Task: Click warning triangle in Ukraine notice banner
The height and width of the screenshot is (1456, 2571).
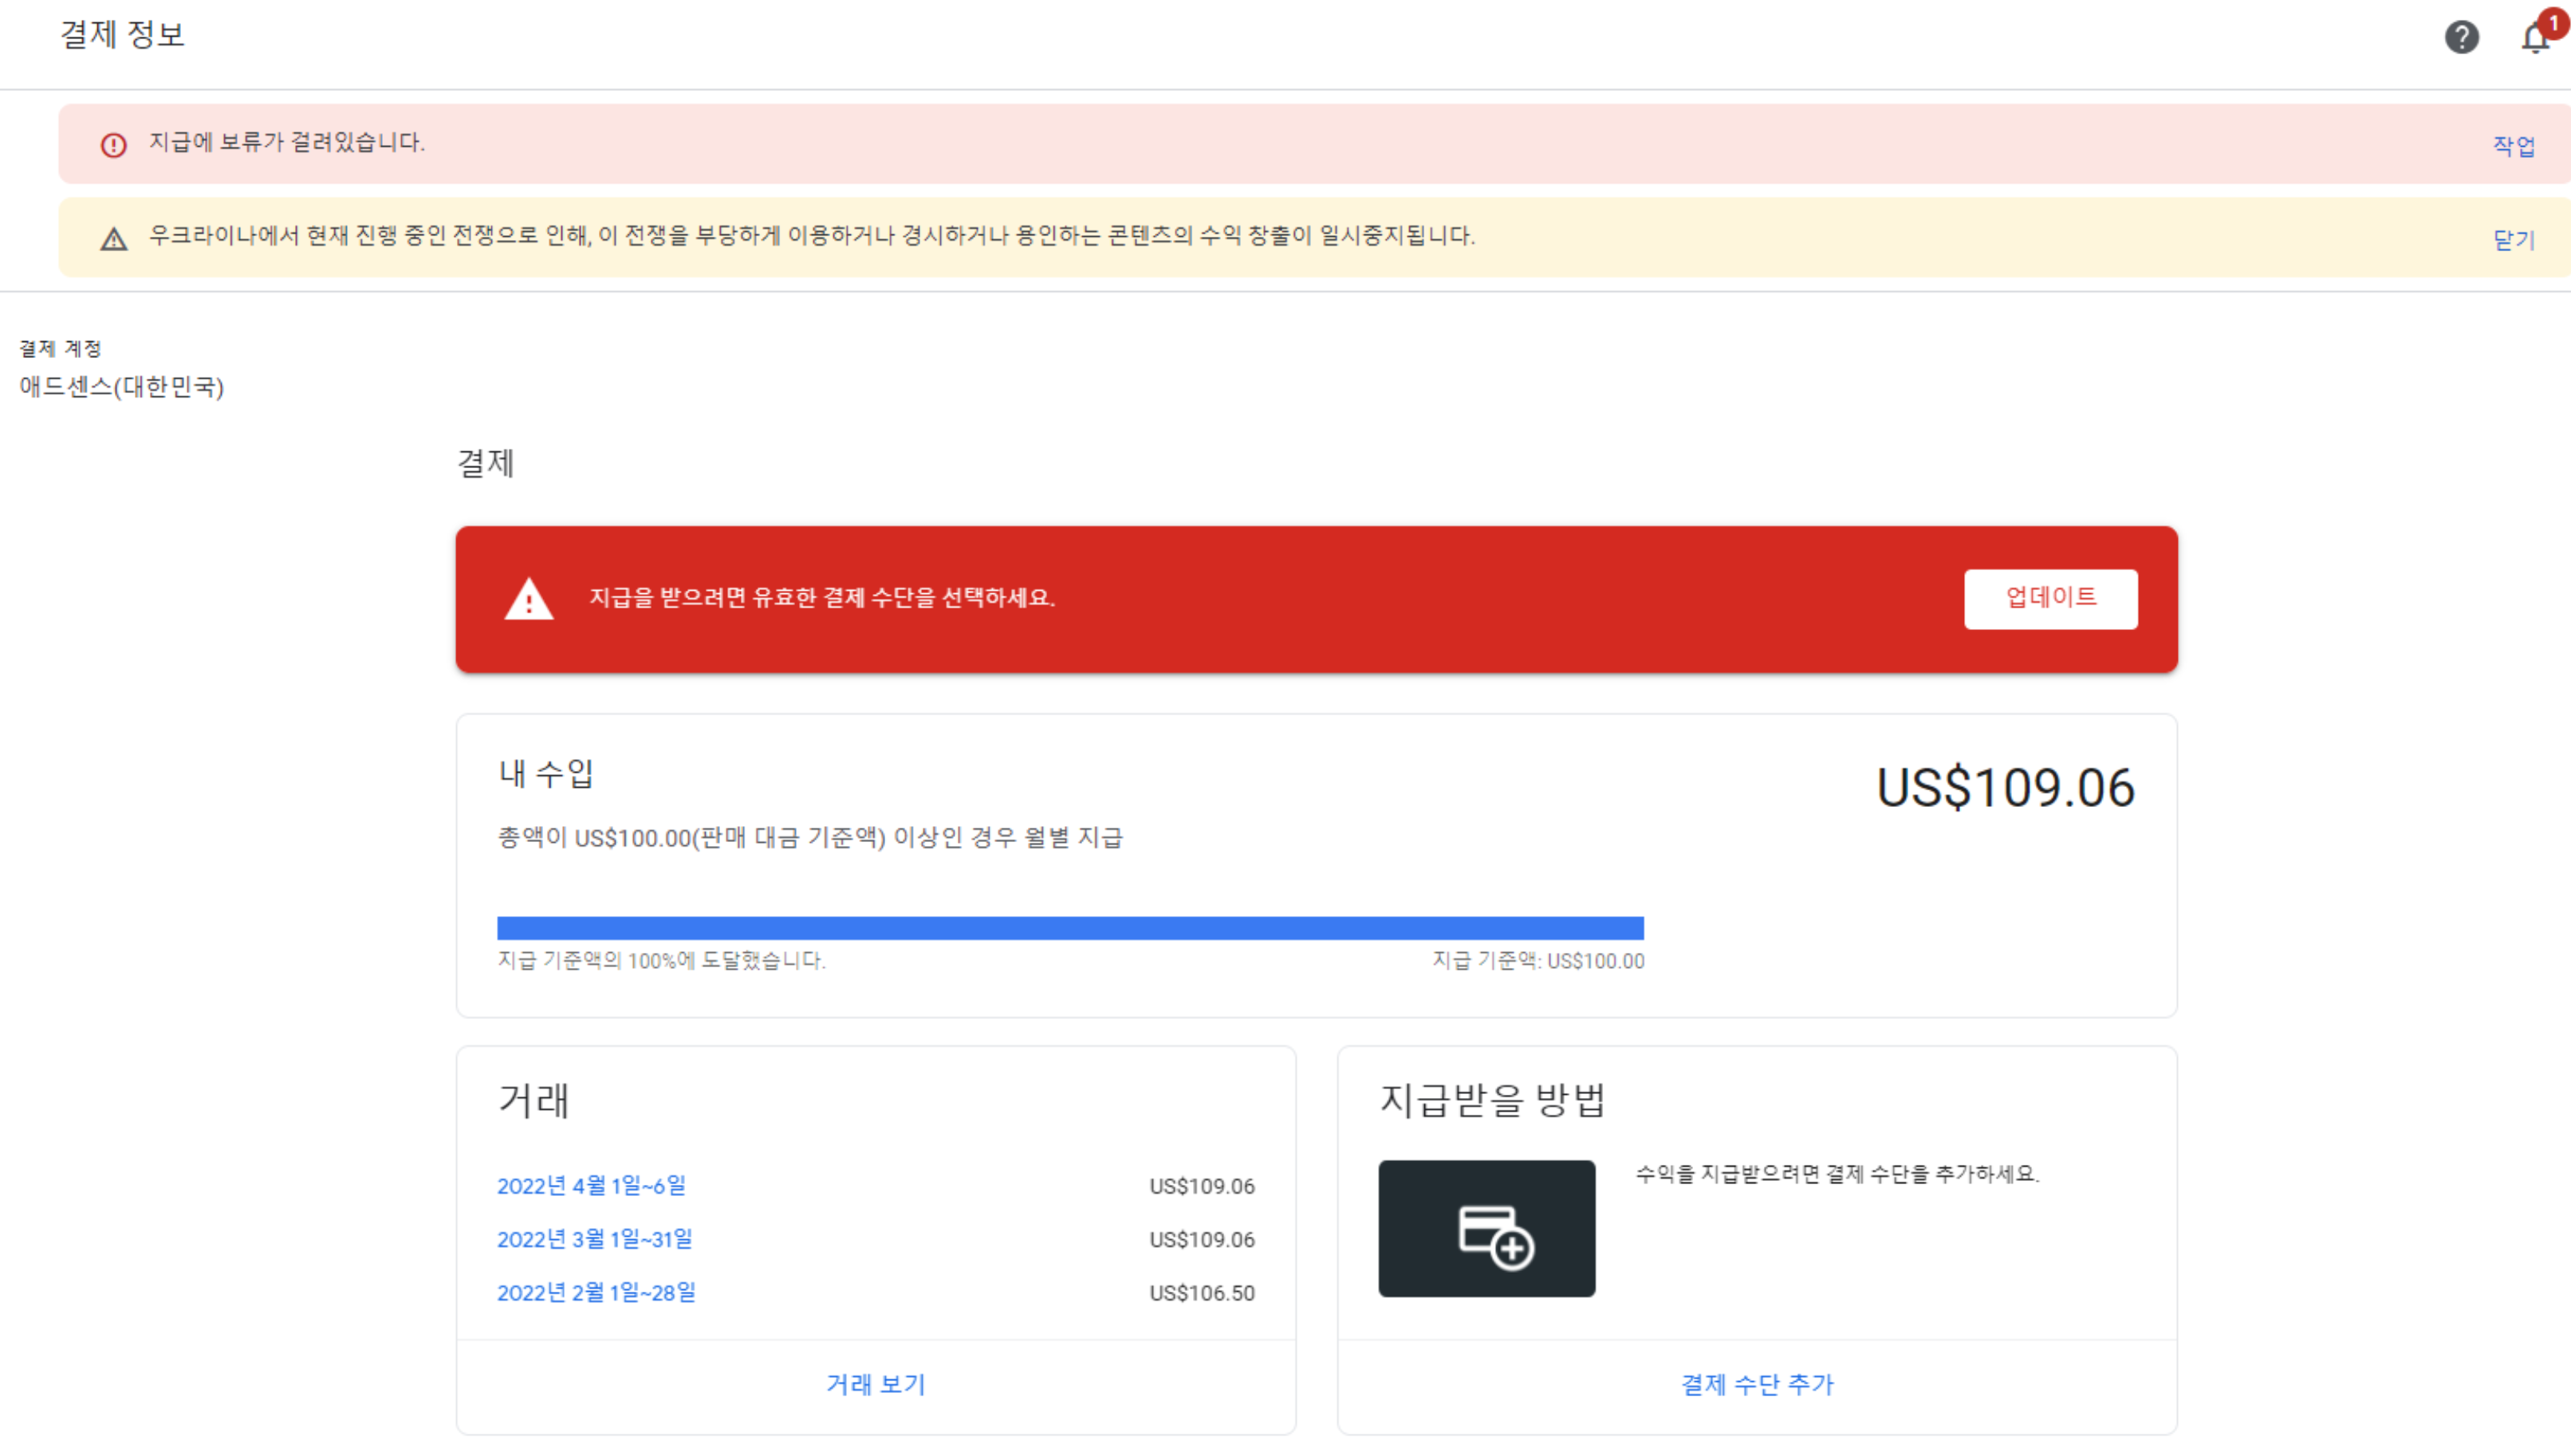Action: (114, 239)
